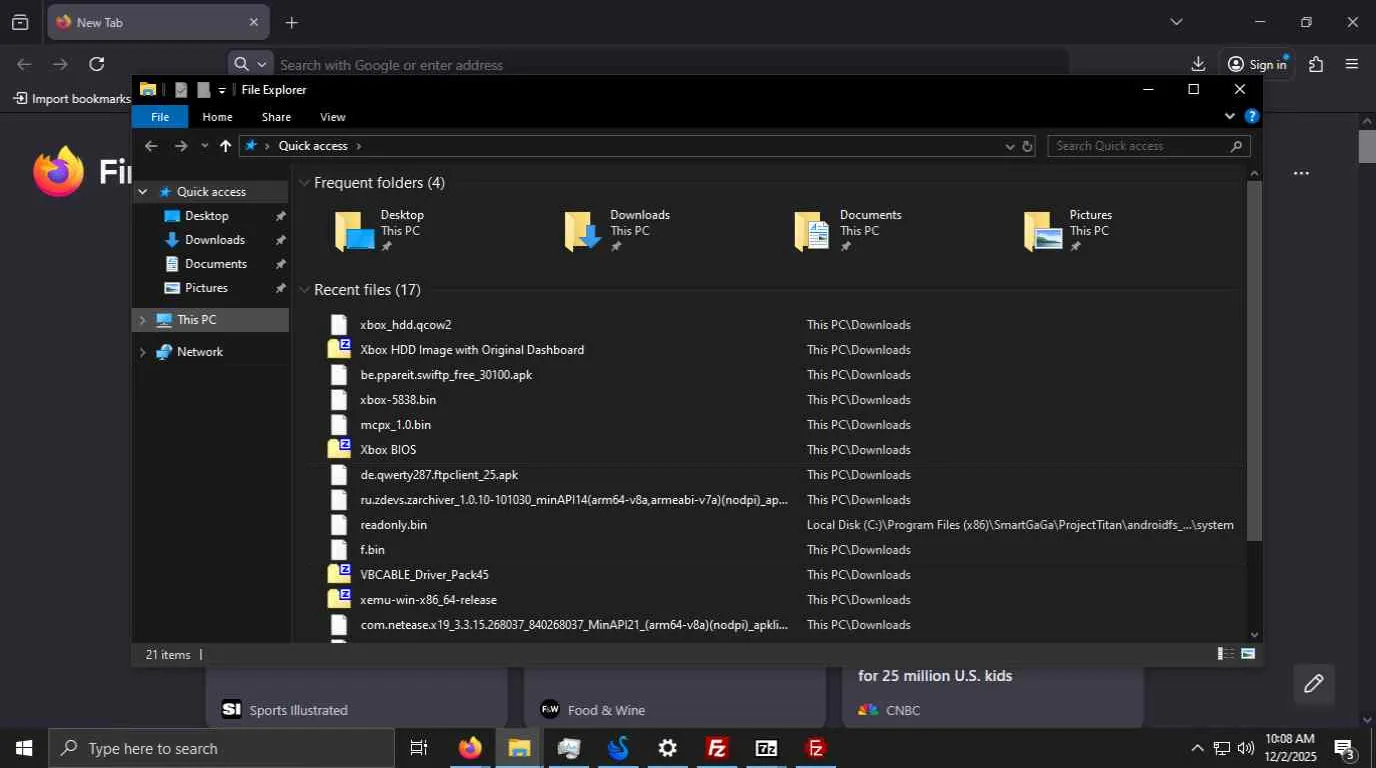The width and height of the screenshot is (1376, 768).
Task: Select the xbox_hdd.qcow2 file
Action: click(x=405, y=325)
